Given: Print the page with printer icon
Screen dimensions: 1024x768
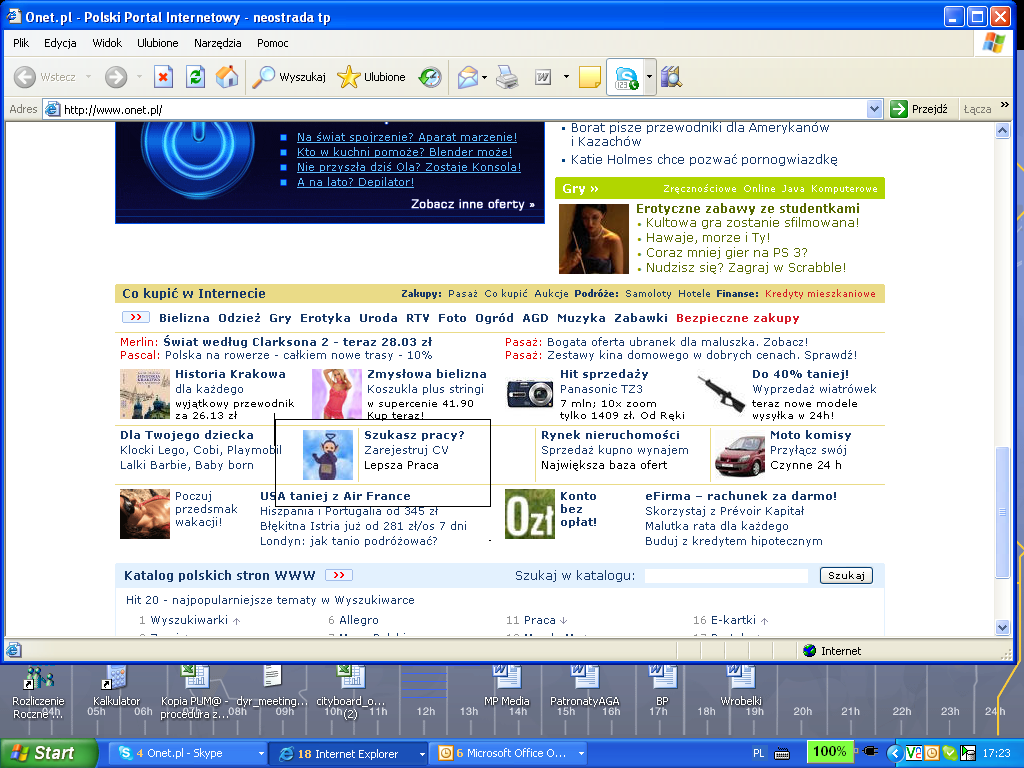Looking at the screenshot, I should (507, 77).
